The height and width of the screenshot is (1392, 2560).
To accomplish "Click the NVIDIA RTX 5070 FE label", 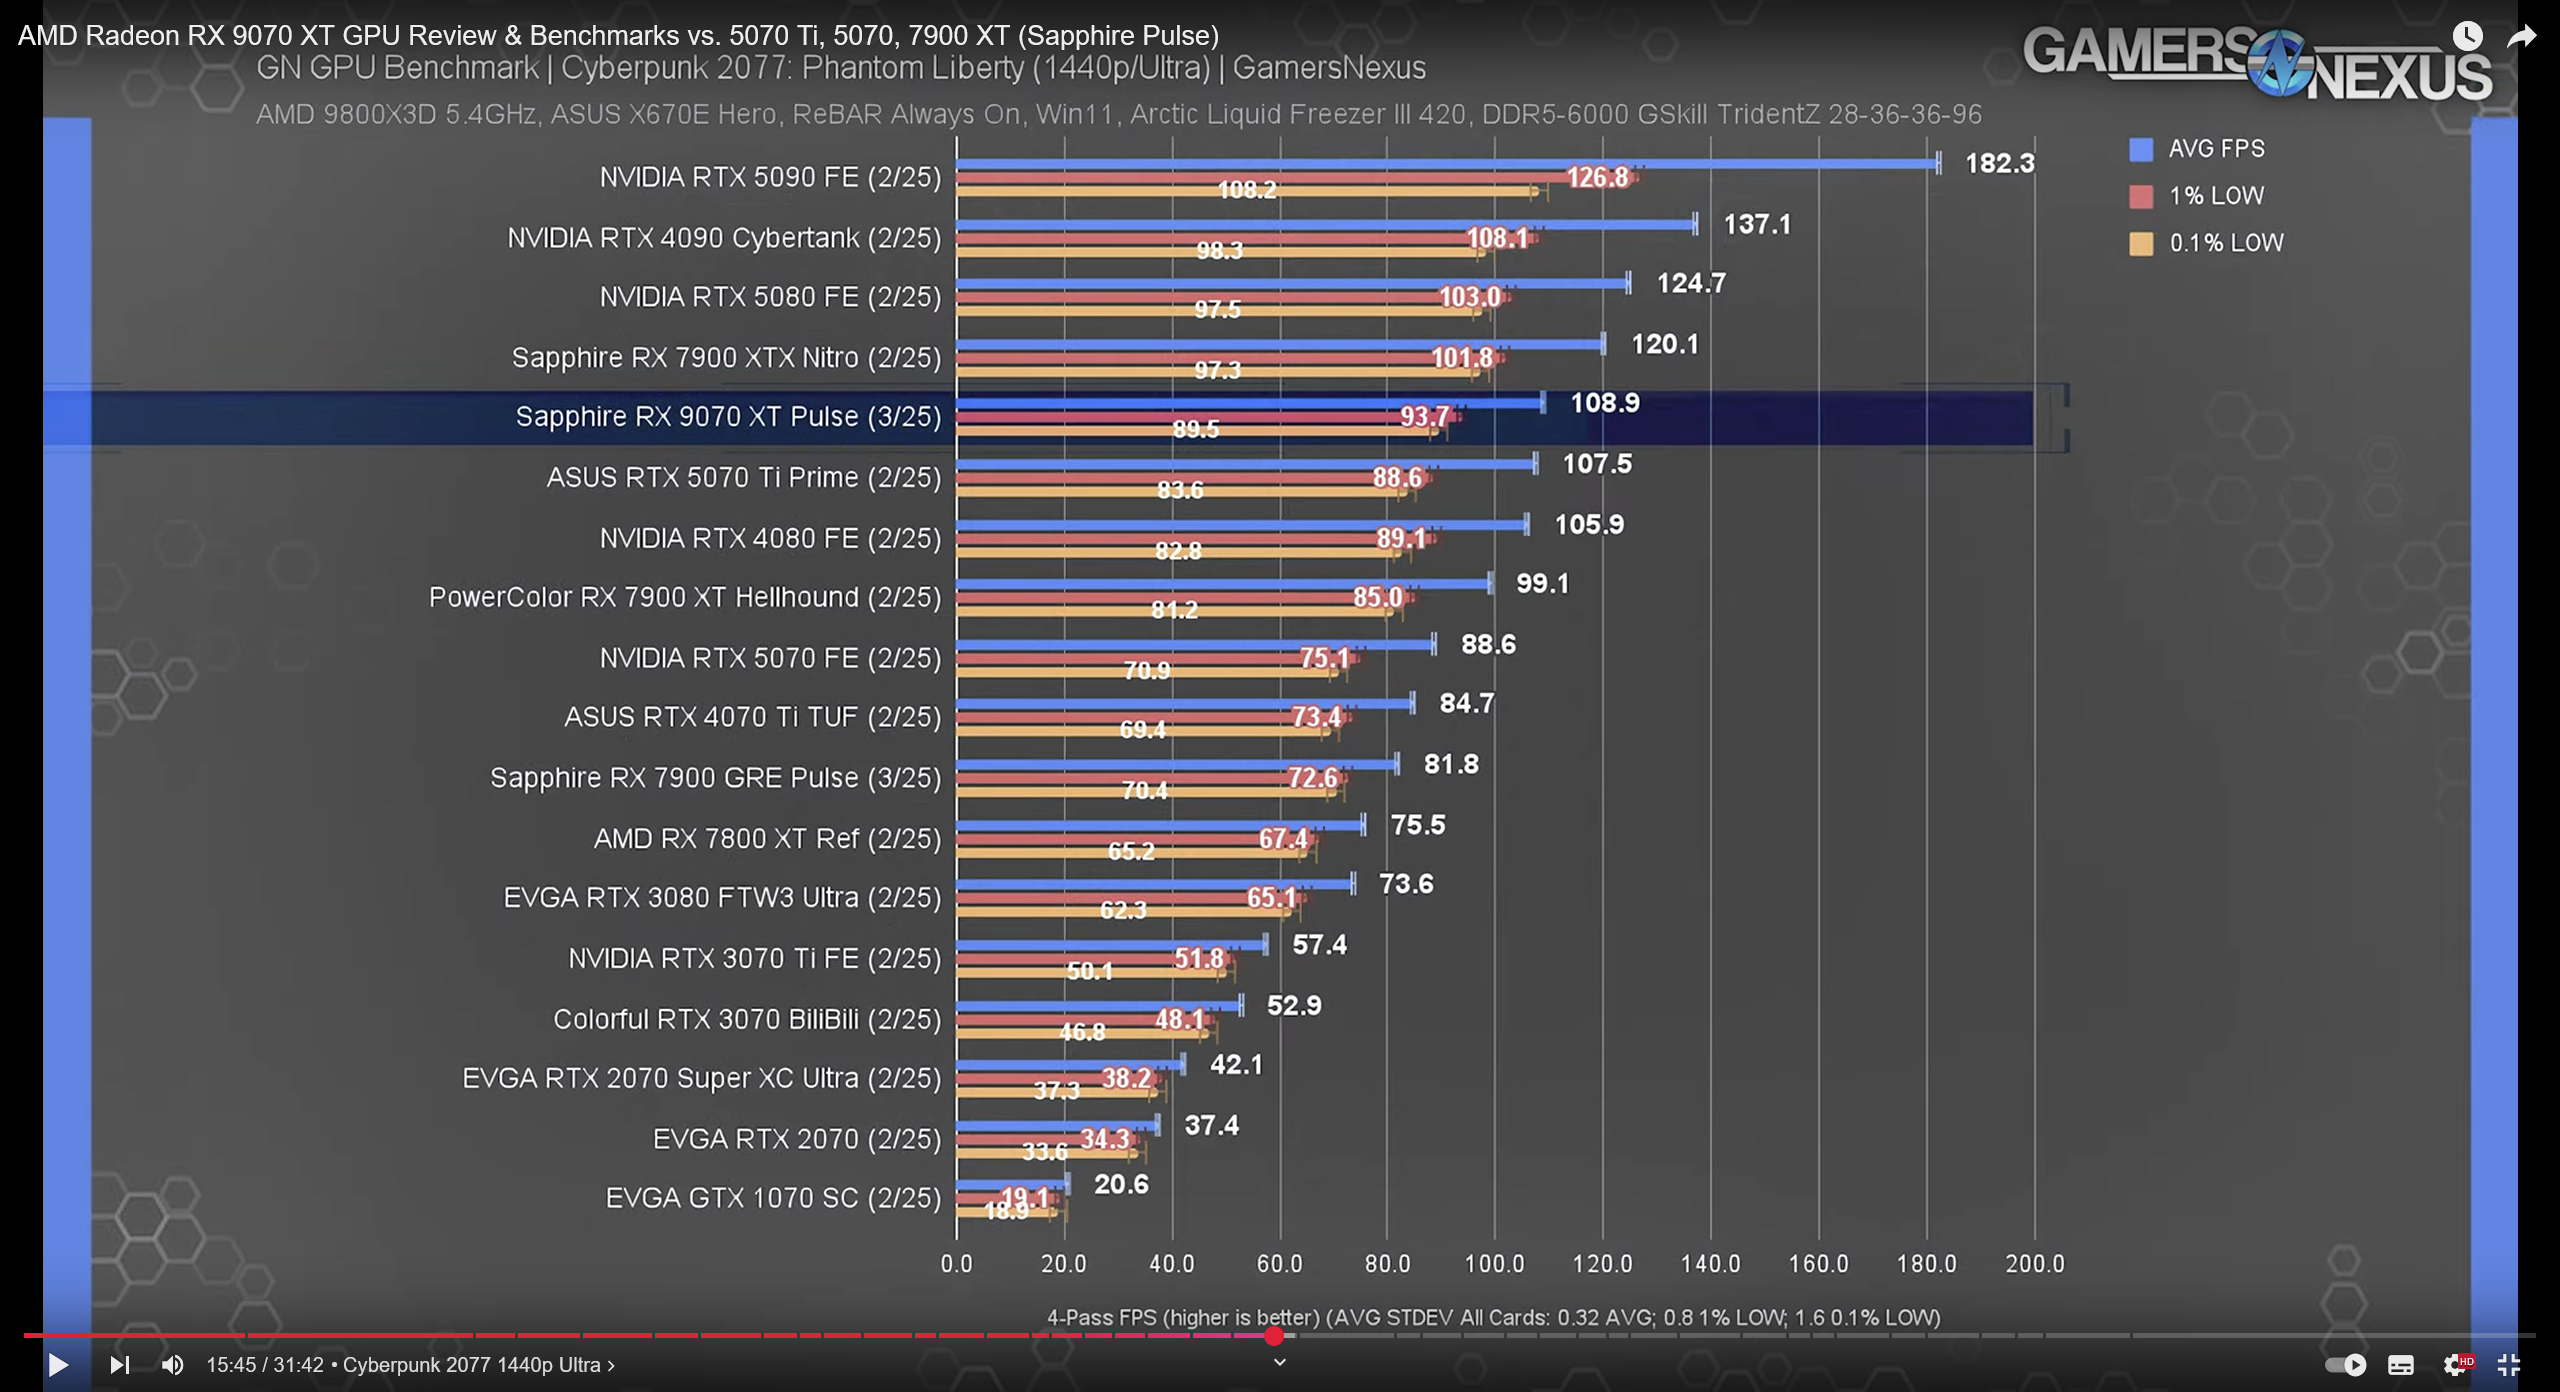I will tap(770, 658).
